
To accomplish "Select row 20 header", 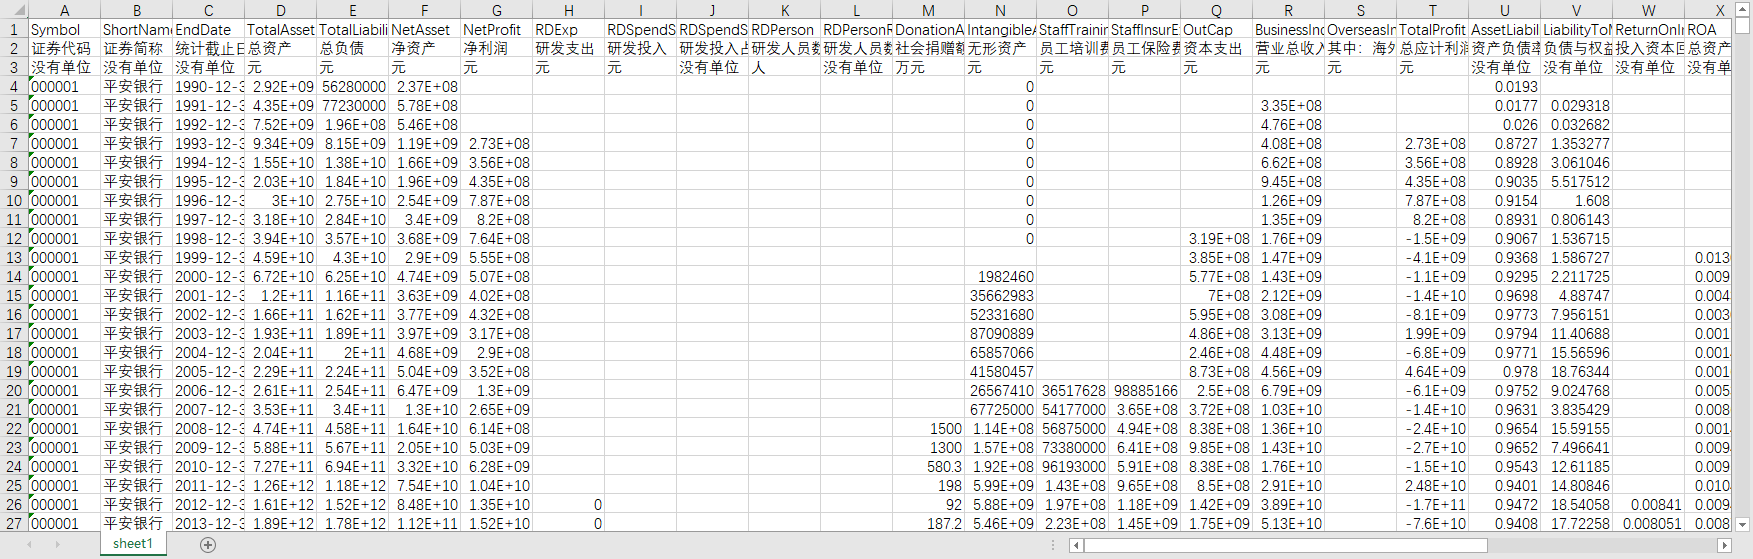I will coord(14,391).
